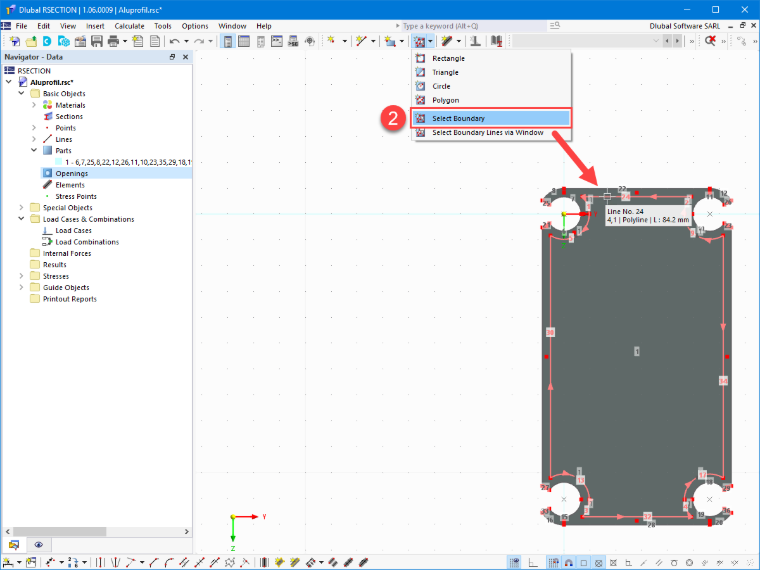Screen dimensions: 760x570
Task: Choose Polygon from opening dropdown
Action: (x=491, y=100)
